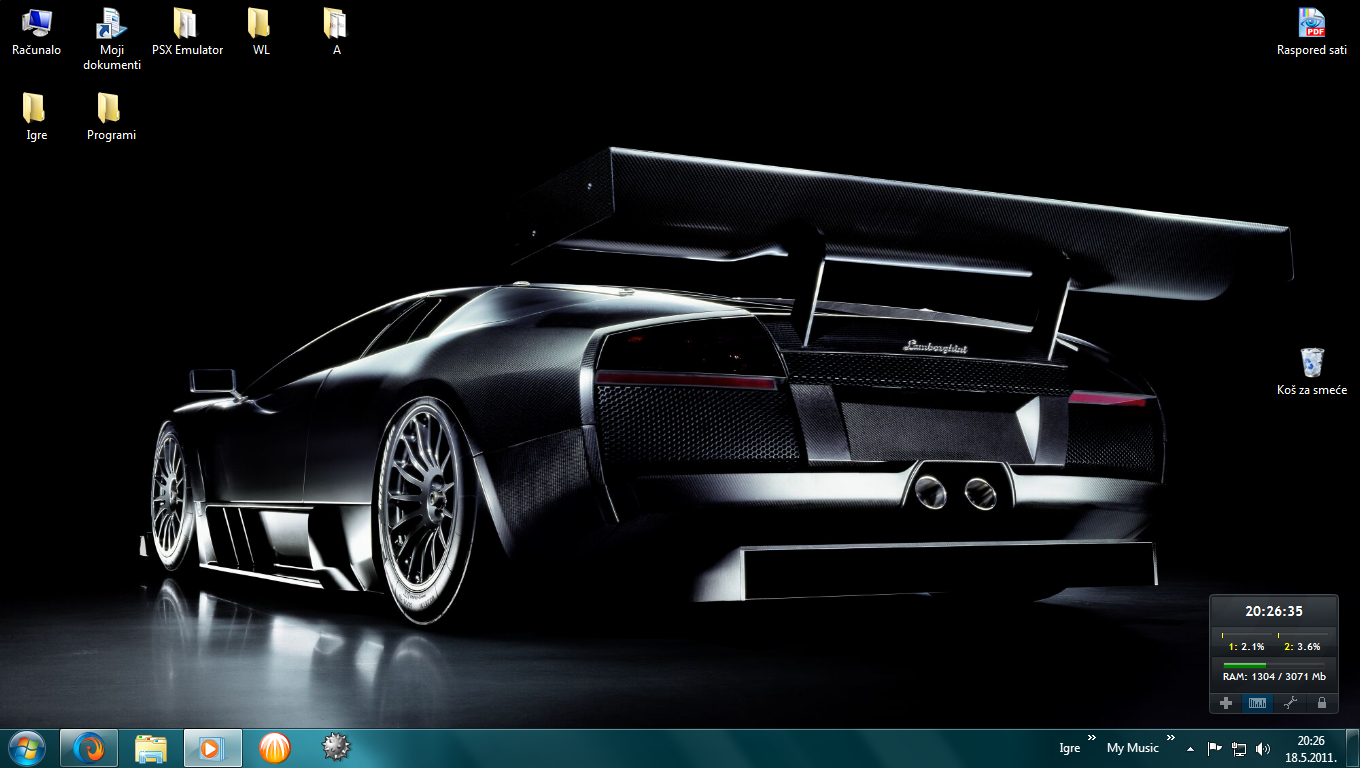Image resolution: width=1360 pixels, height=768 pixels.
Task: Show hidden system tray icons
Action: pyautogui.click(x=1190, y=748)
